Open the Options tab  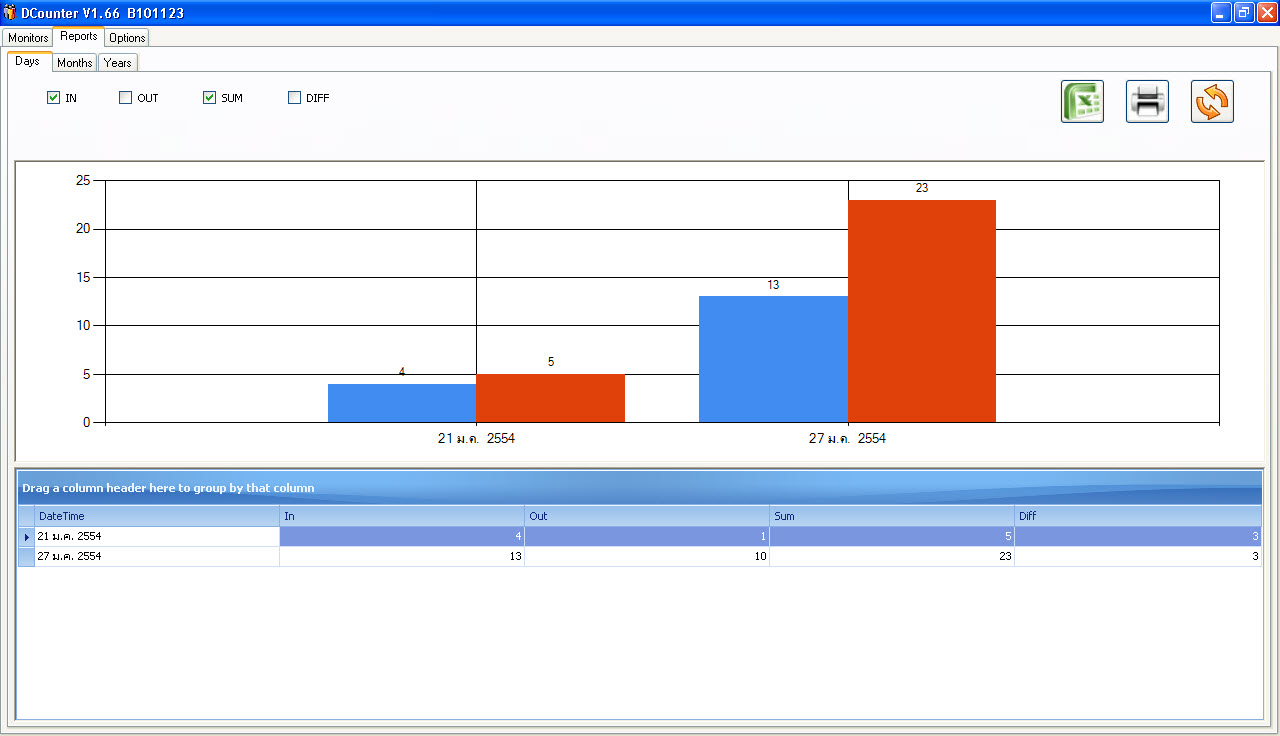coord(127,38)
